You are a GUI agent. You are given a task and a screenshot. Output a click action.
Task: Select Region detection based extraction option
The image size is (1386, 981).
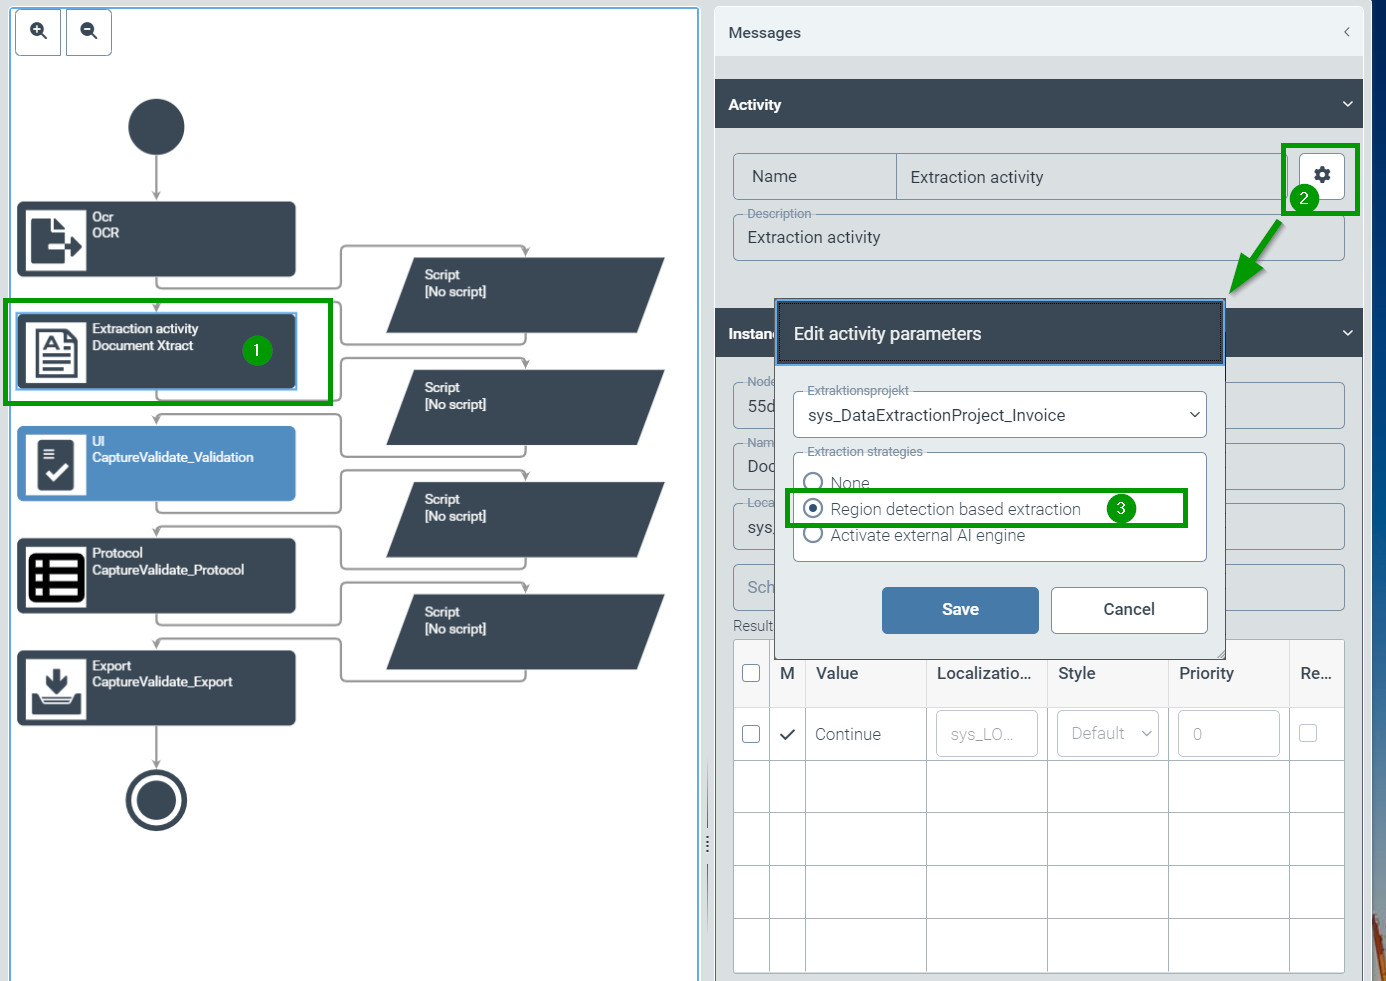pos(814,509)
